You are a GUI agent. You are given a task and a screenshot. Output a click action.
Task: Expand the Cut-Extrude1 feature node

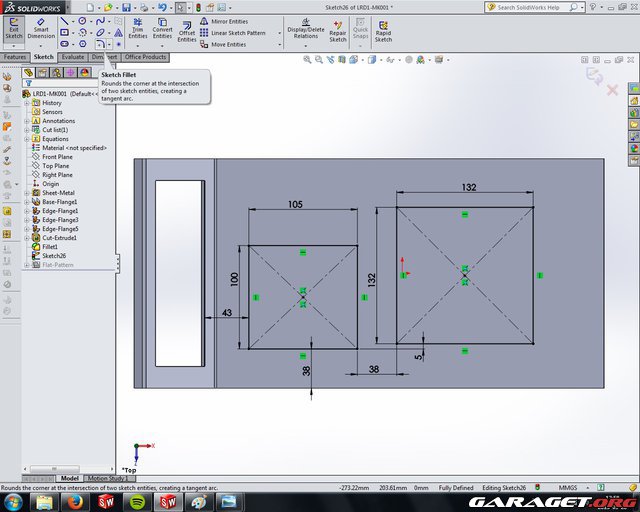coord(27,238)
